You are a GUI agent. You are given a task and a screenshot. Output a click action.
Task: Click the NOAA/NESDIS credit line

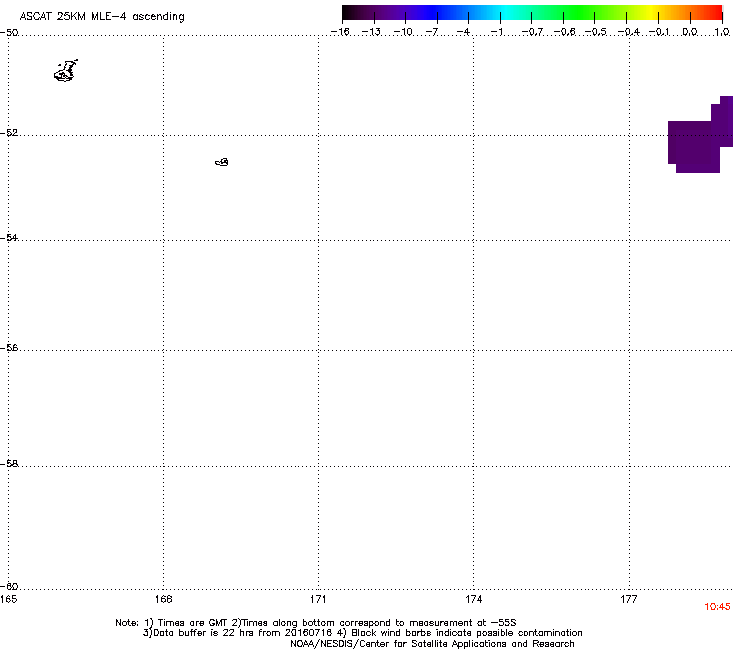tap(432, 644)
